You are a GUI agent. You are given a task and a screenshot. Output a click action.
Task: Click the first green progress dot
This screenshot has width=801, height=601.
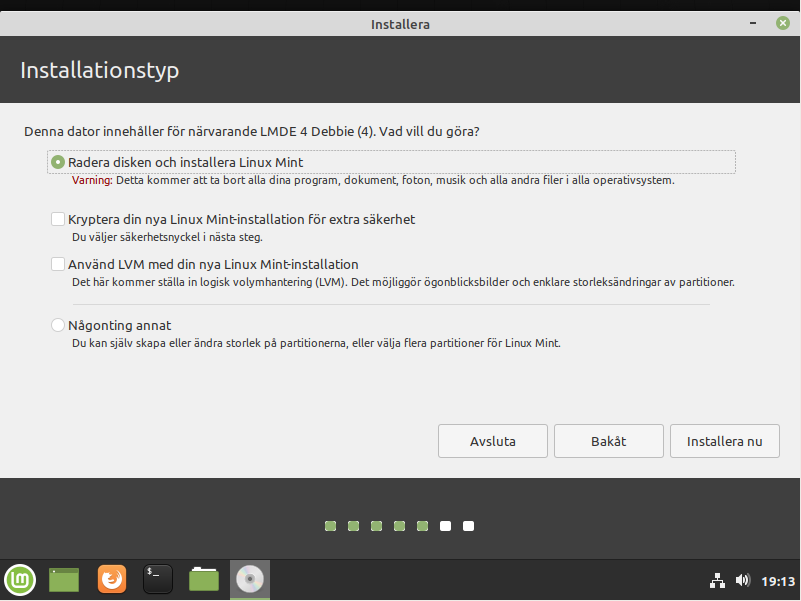pyautogui.click(x=330, y=526)
